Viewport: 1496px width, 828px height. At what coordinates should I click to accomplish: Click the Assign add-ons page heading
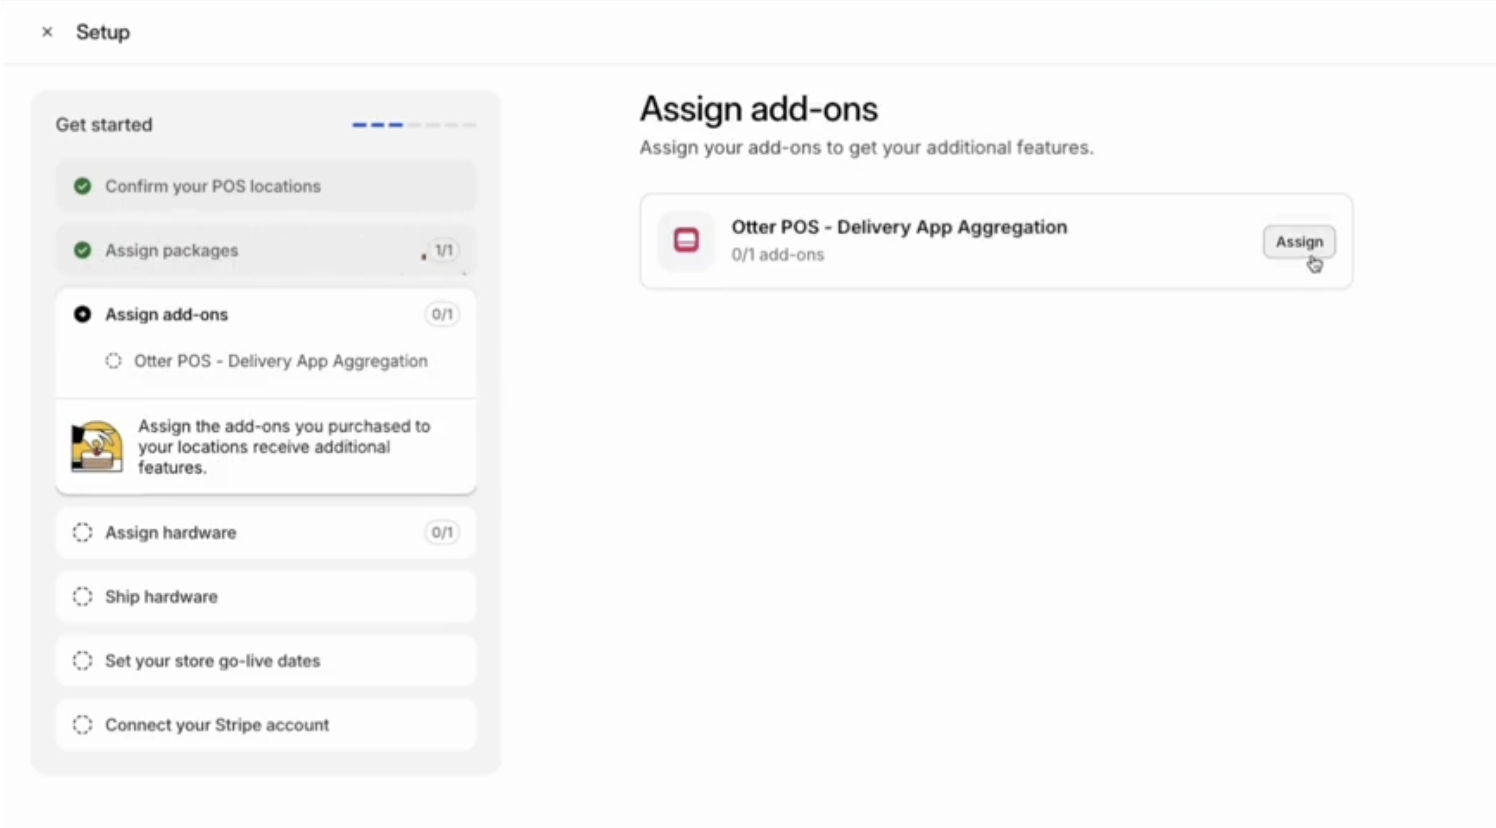759,109
